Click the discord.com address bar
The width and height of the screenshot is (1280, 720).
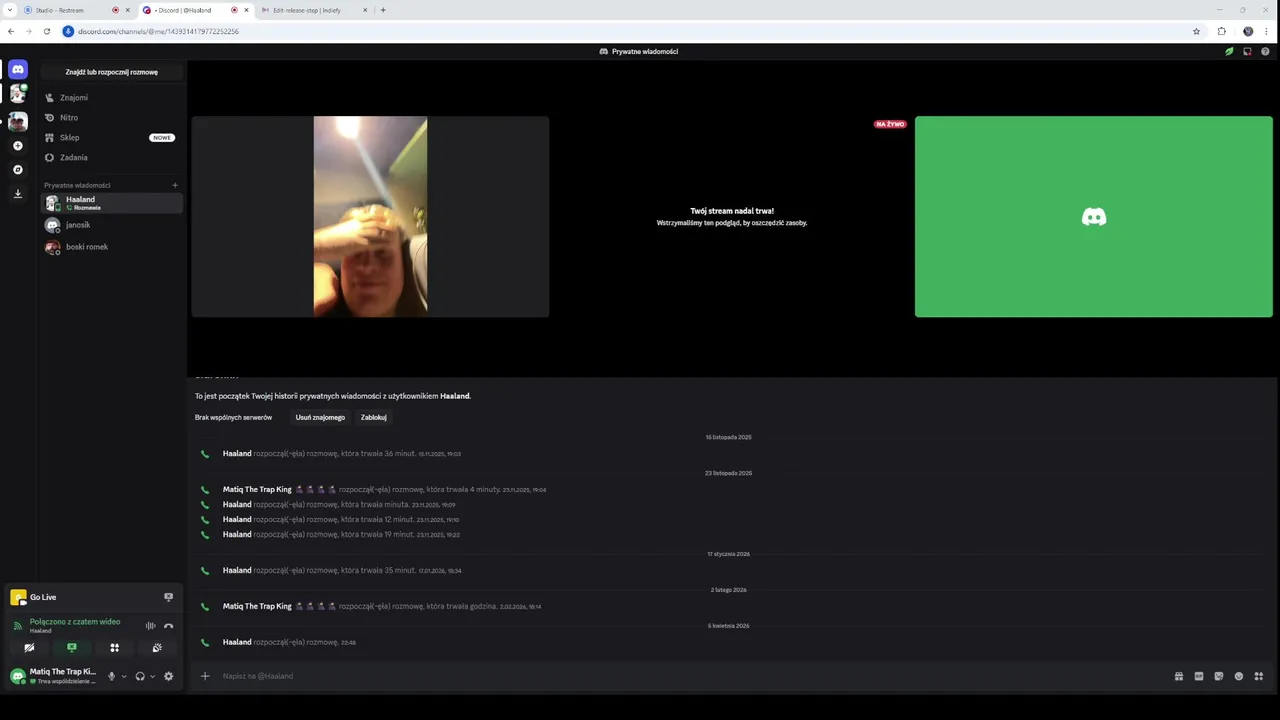pos(632,31)
